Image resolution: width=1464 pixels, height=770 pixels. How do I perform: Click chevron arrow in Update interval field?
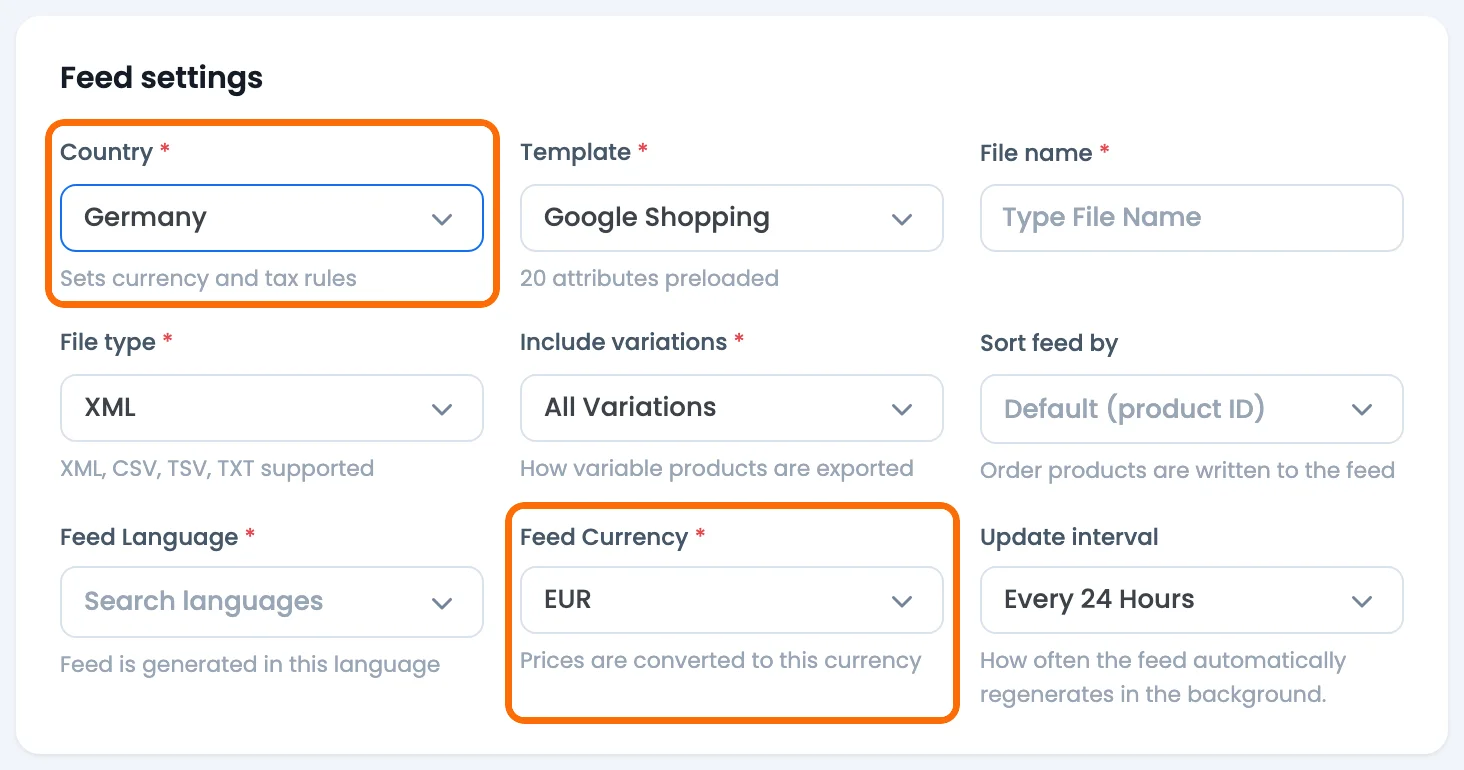pyautogui.click(x=1362, y=601)
